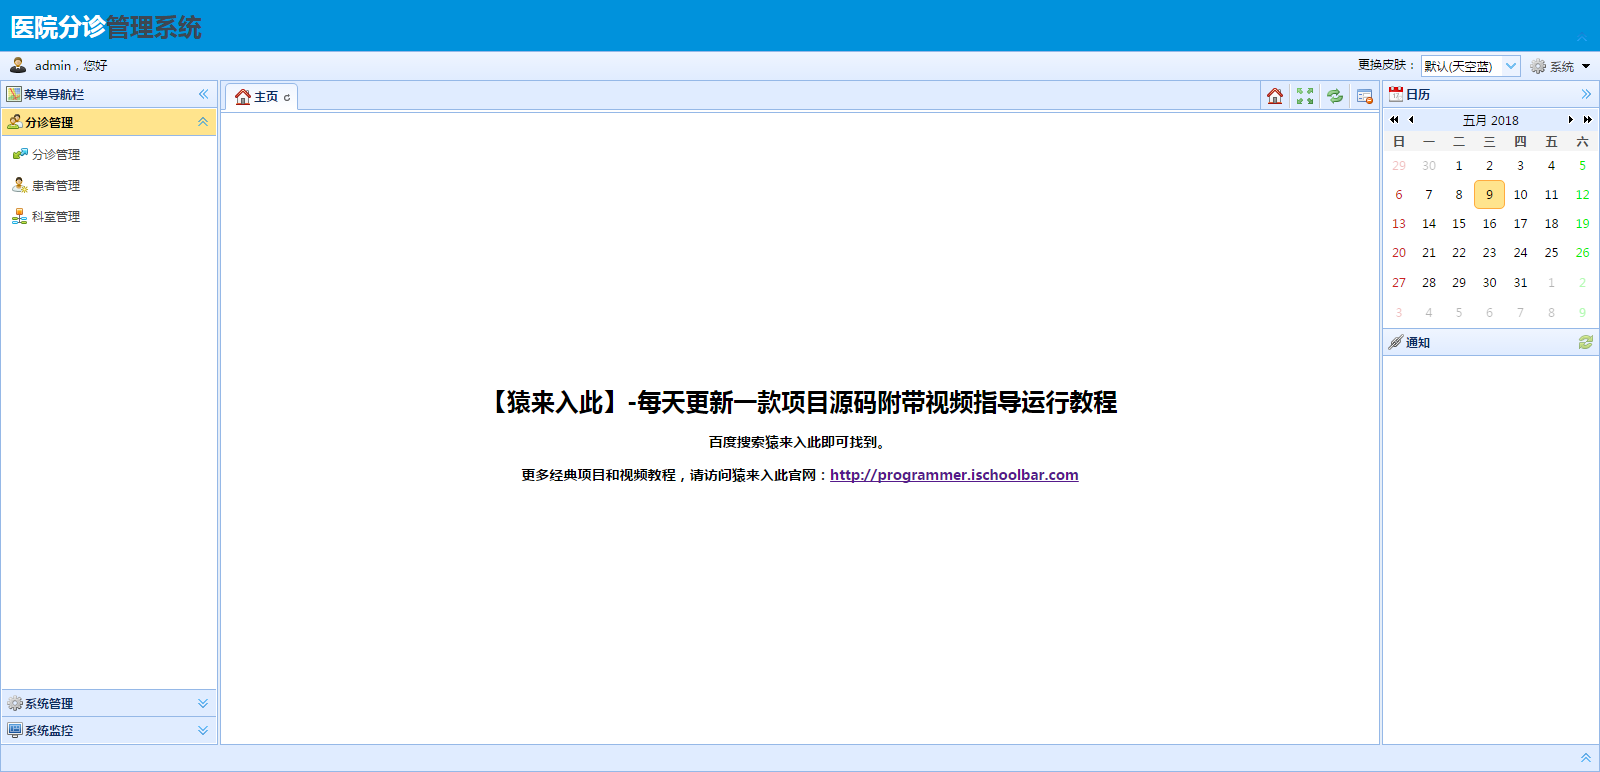Select the 主页 home tab

(261, 97)
